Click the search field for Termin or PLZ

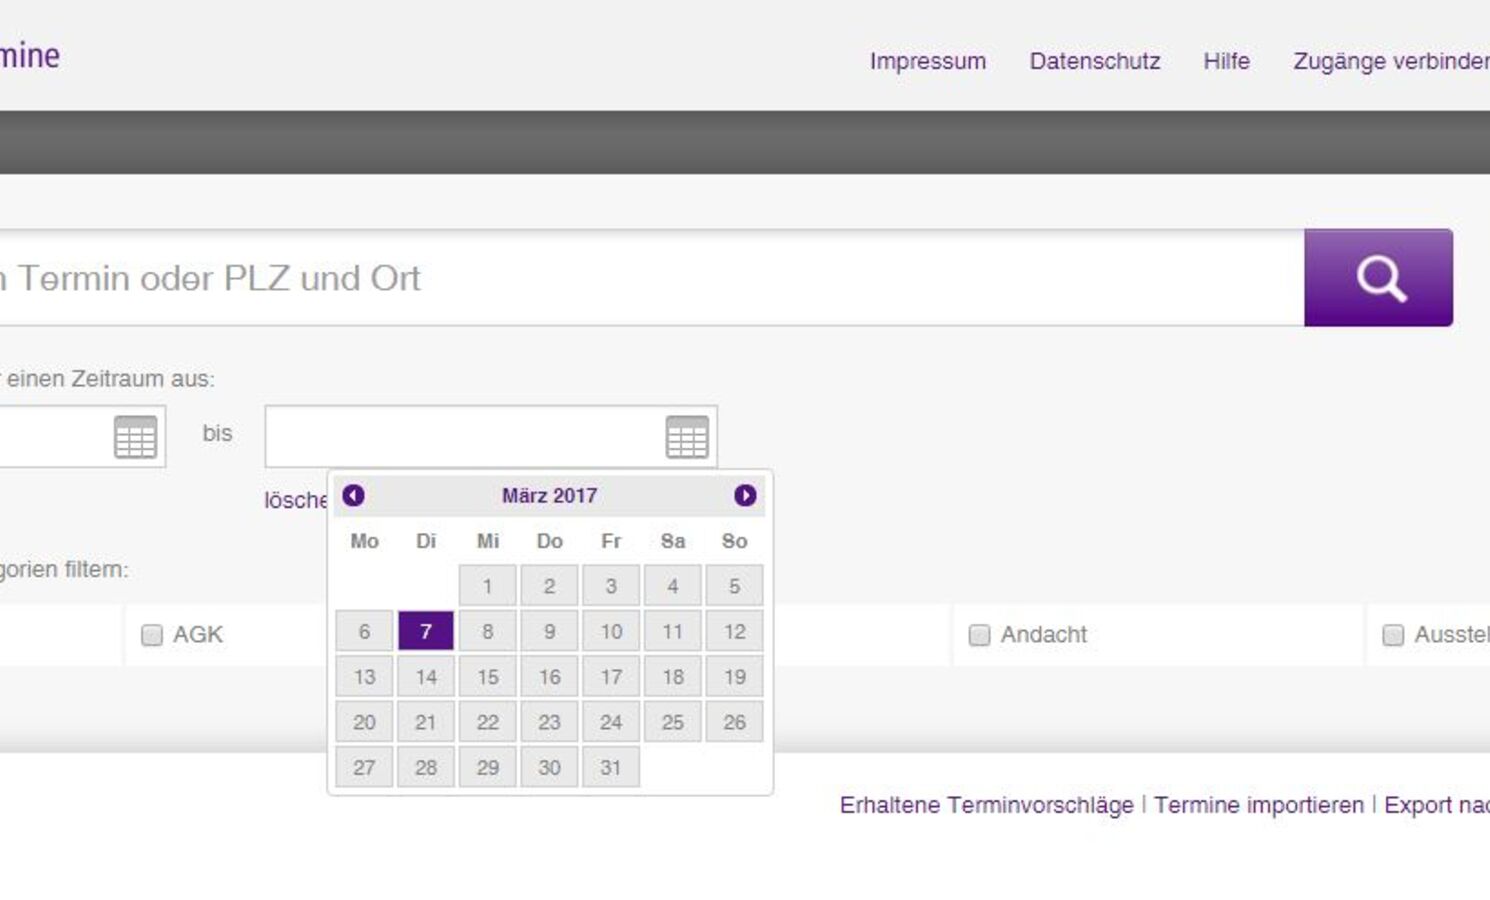point(650,278)
